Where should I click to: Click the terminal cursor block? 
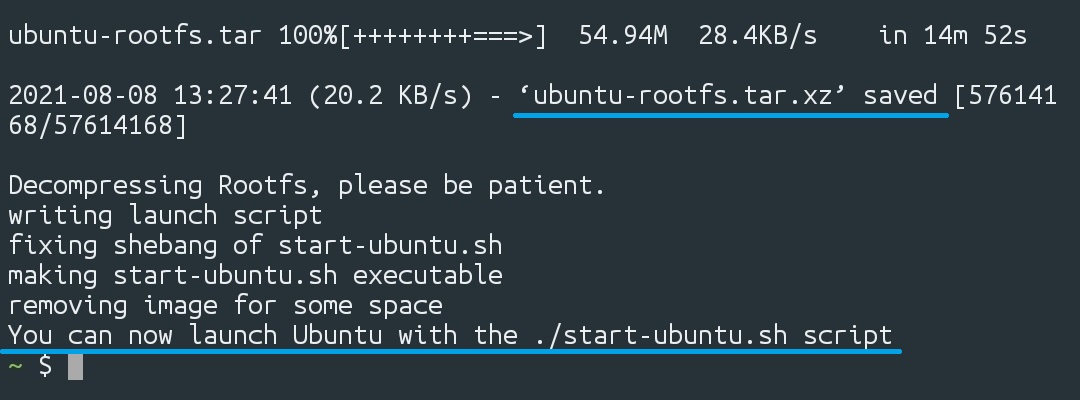point(75,366)
